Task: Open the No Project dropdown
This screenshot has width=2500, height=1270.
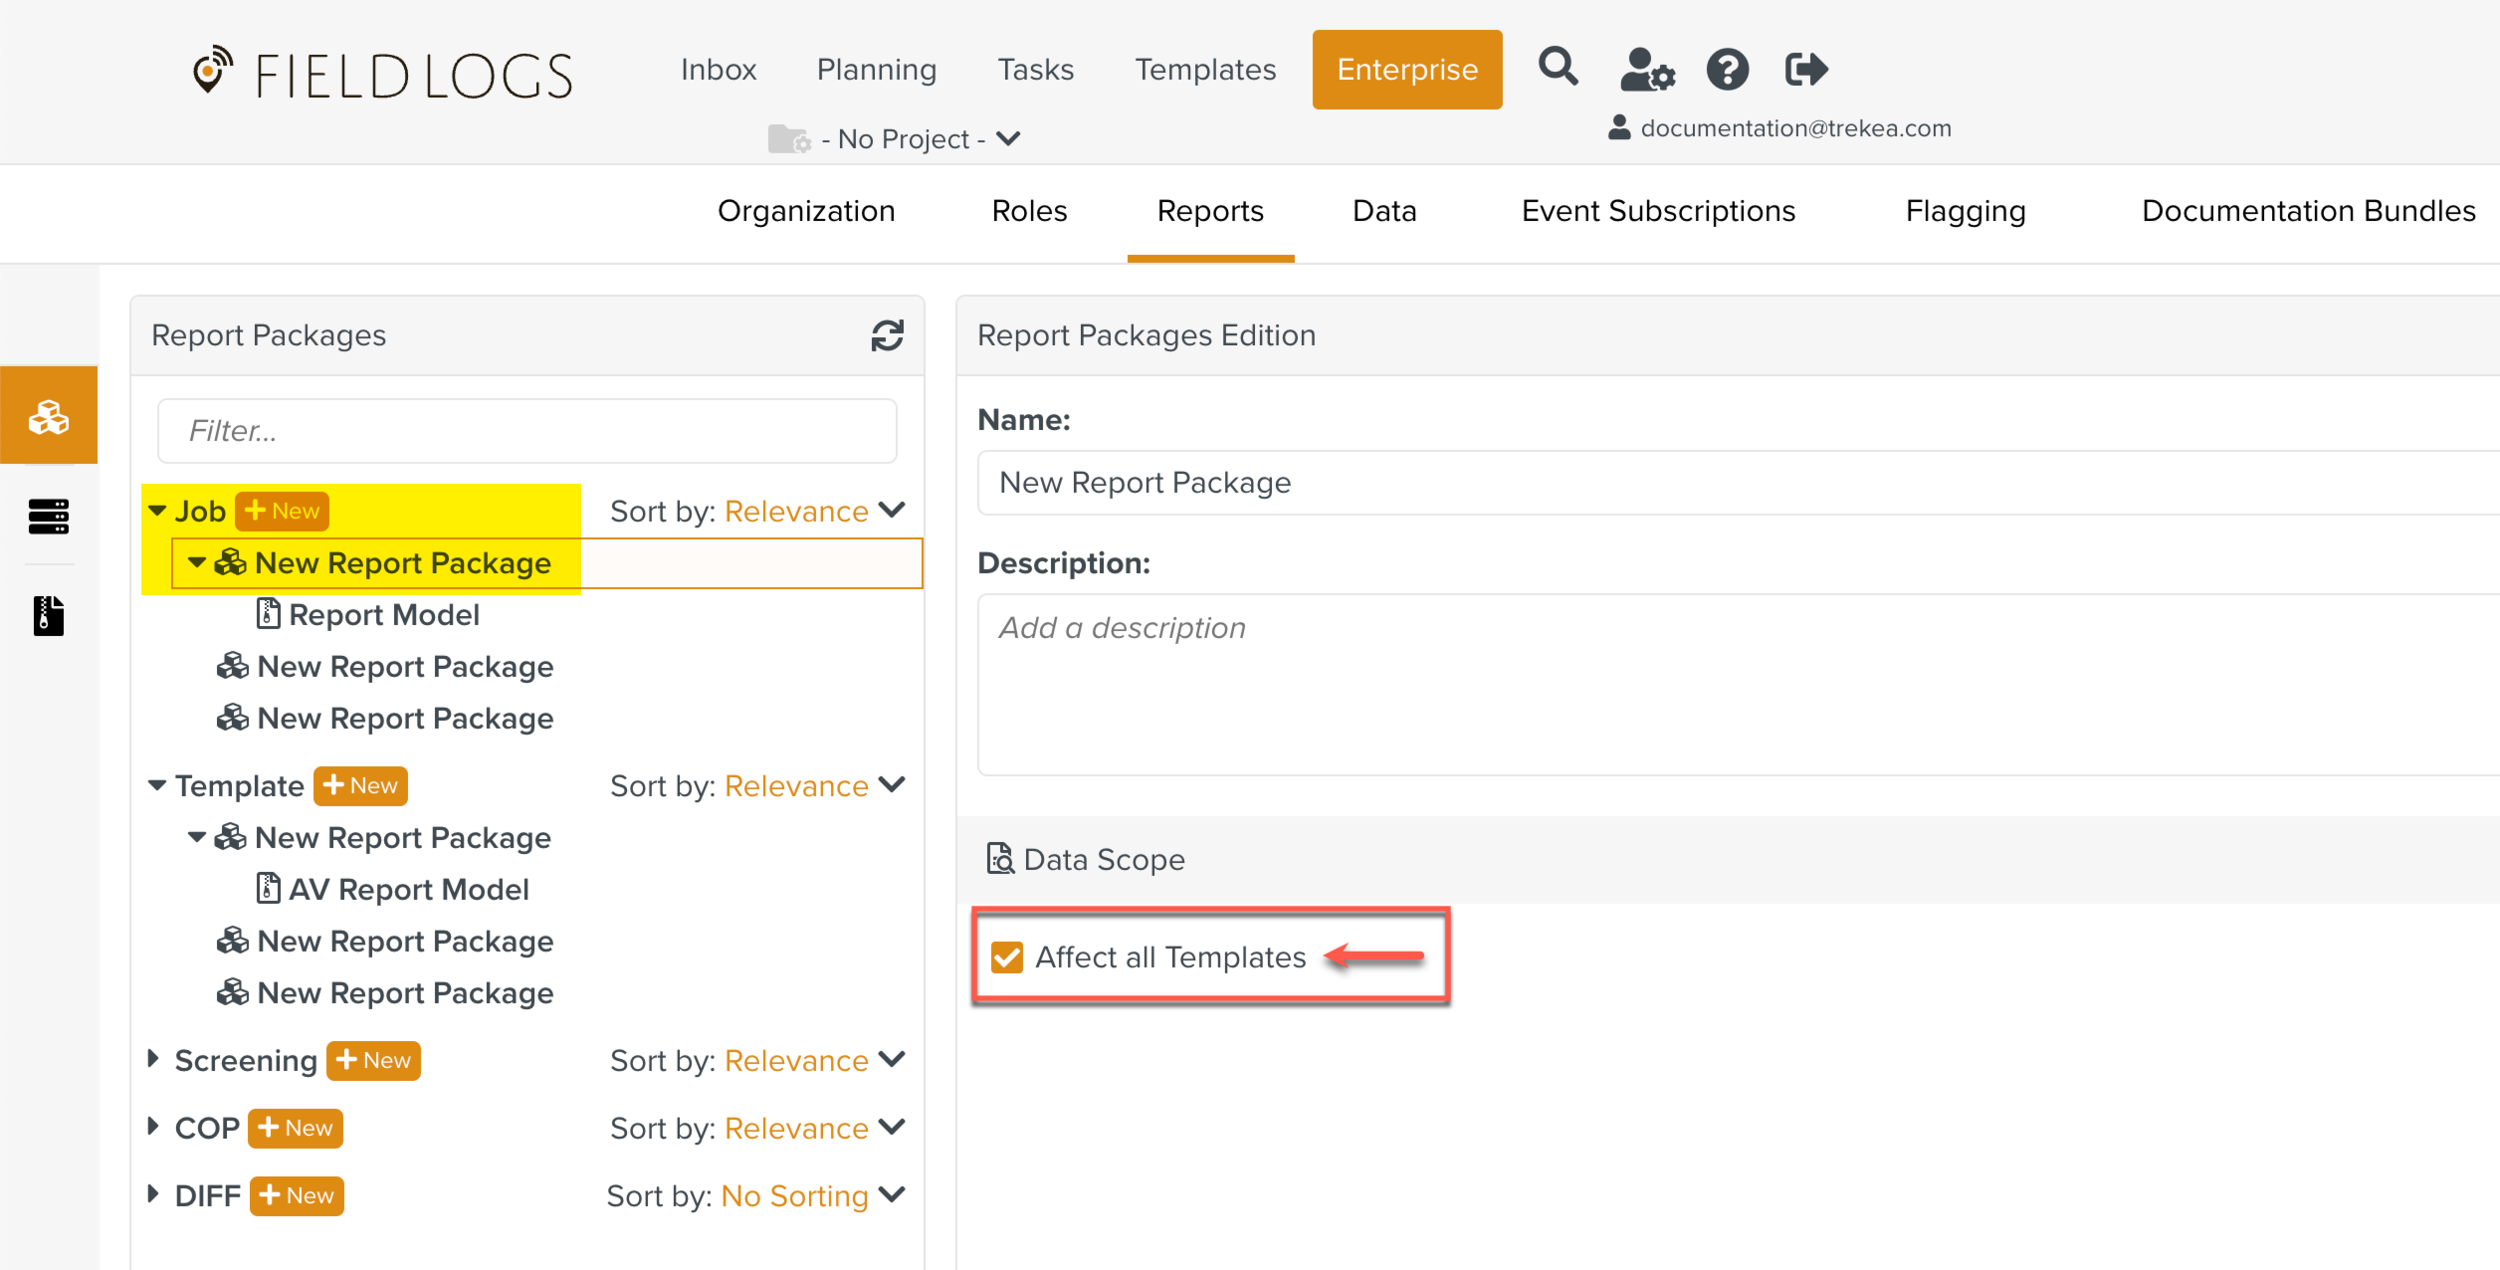Action: [907, 139]
